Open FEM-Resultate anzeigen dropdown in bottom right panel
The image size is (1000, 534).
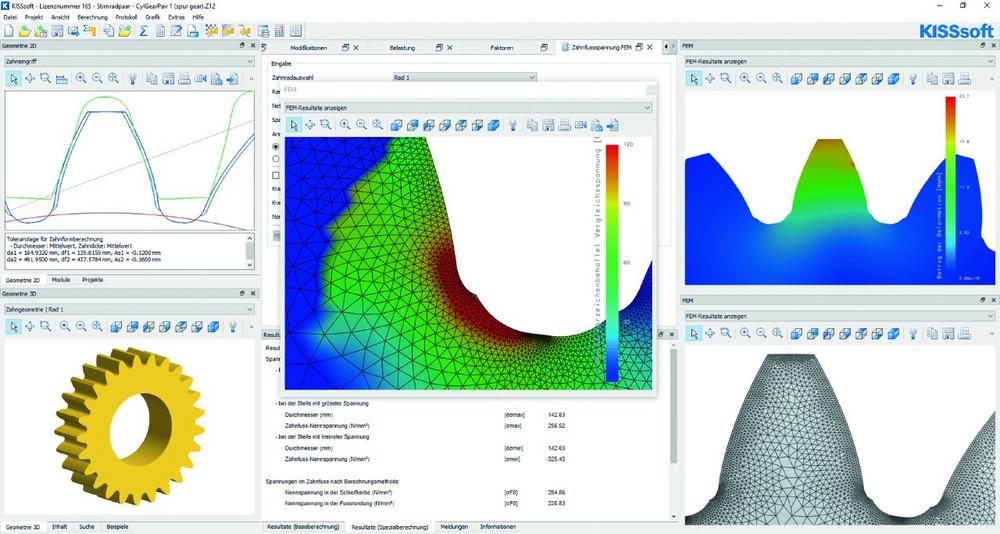coord(840,316)
